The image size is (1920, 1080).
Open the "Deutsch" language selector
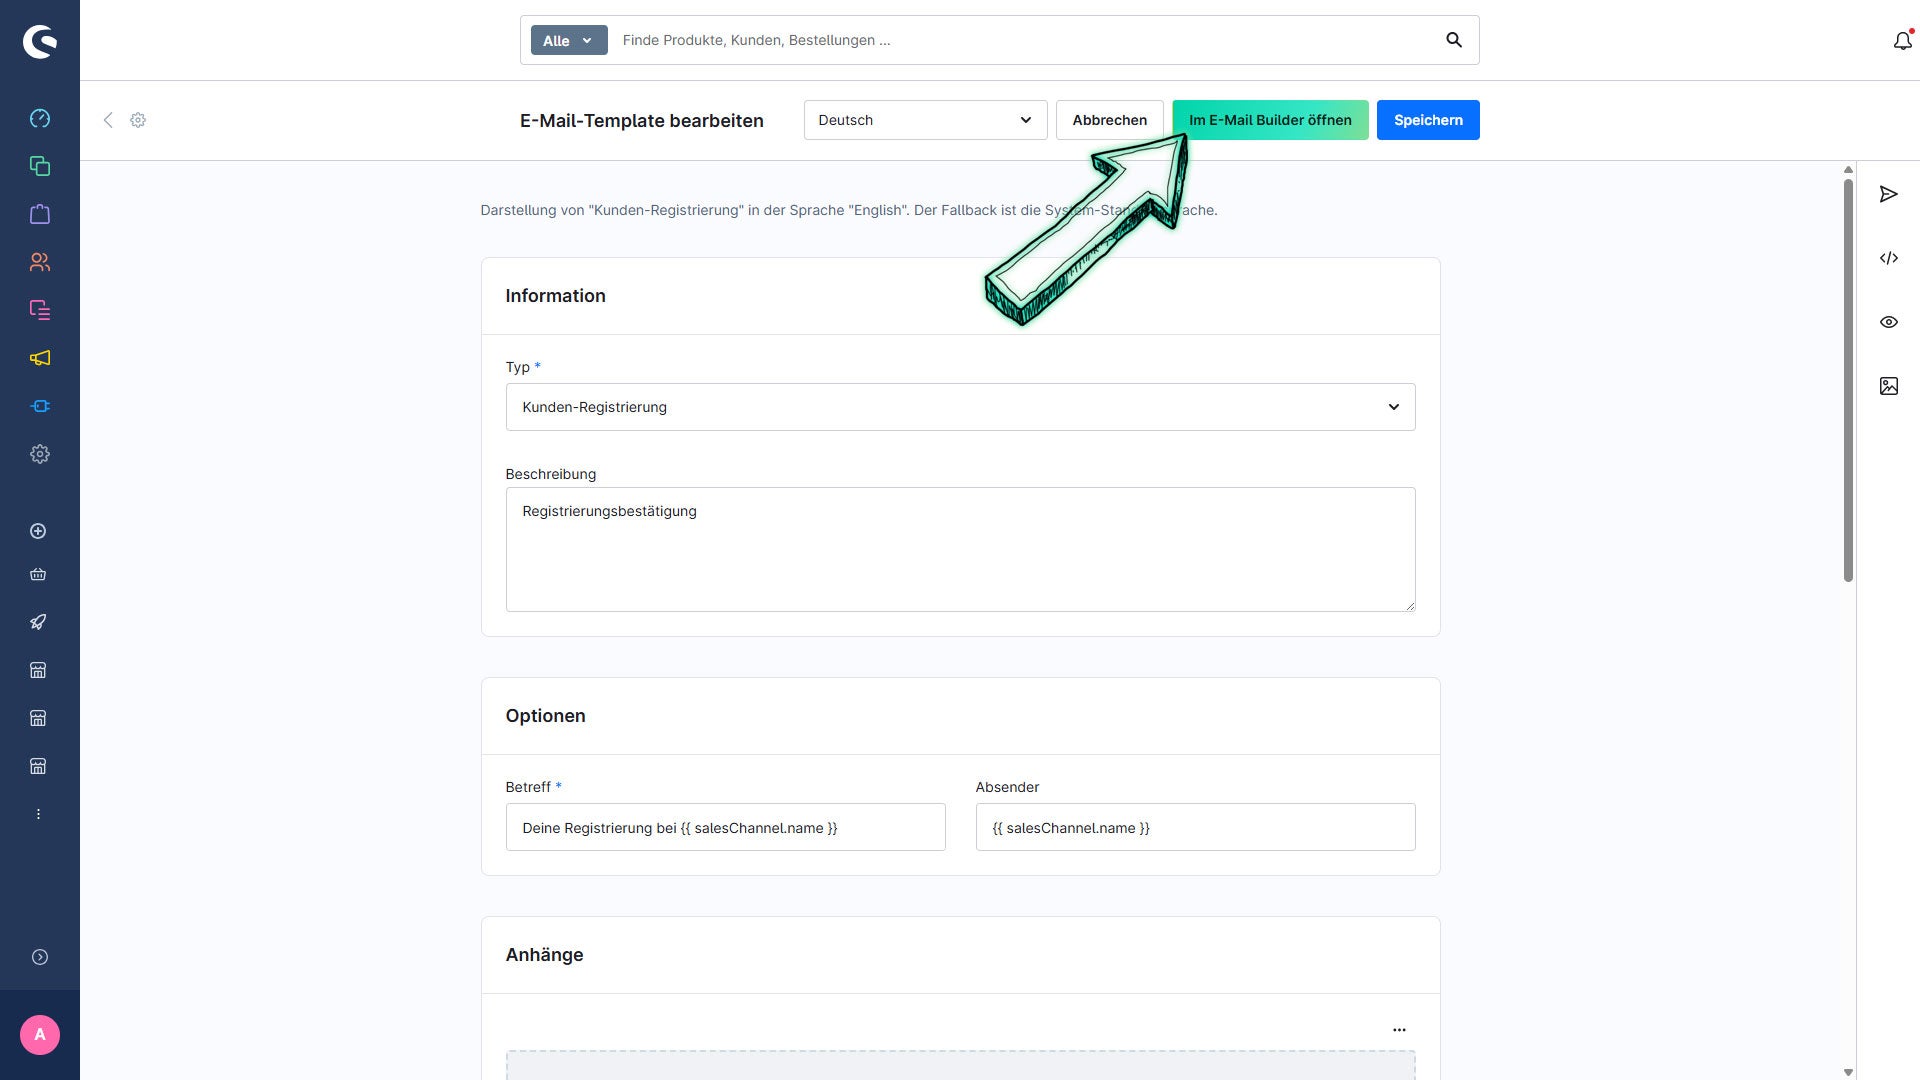925,120
